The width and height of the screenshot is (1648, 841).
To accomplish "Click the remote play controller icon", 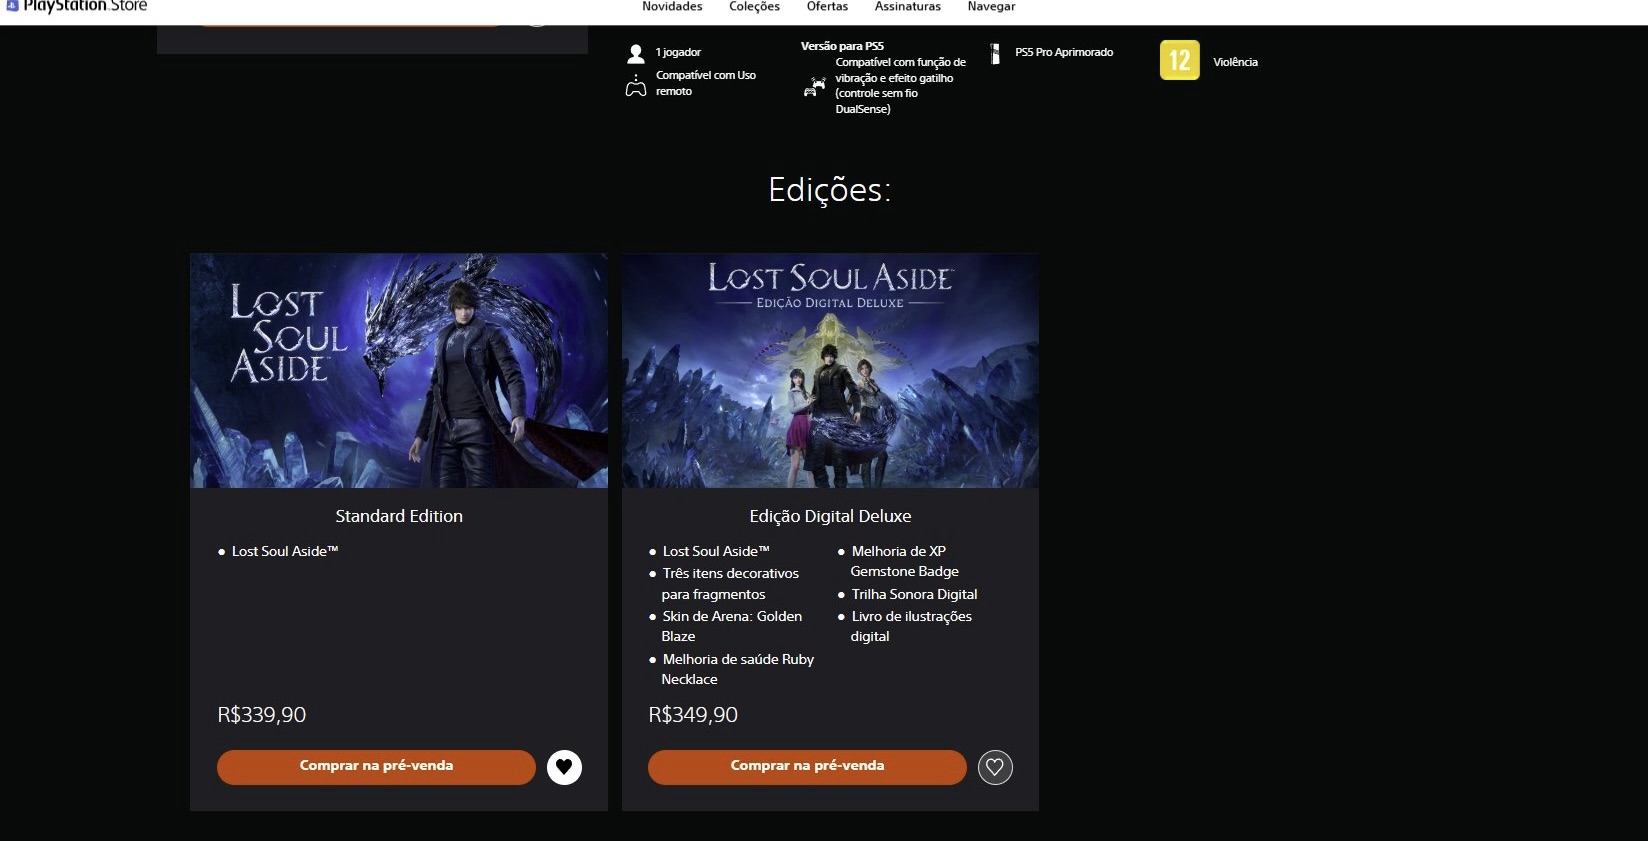I will pyautogui.click(x=636, y=88).
